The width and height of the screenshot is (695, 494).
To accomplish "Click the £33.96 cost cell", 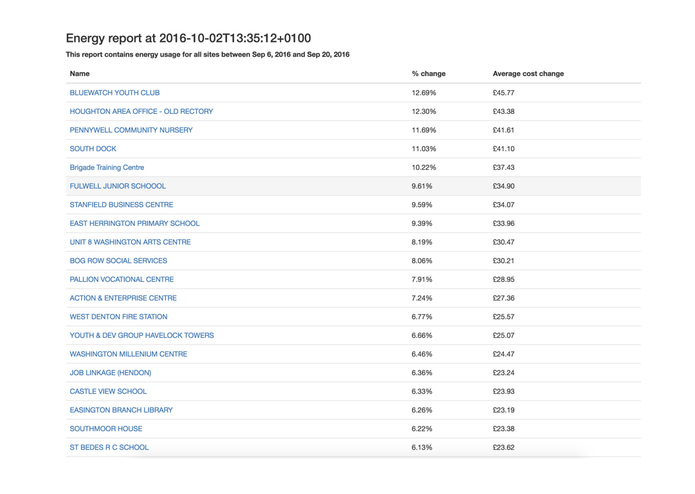I will tap(503, 223).
